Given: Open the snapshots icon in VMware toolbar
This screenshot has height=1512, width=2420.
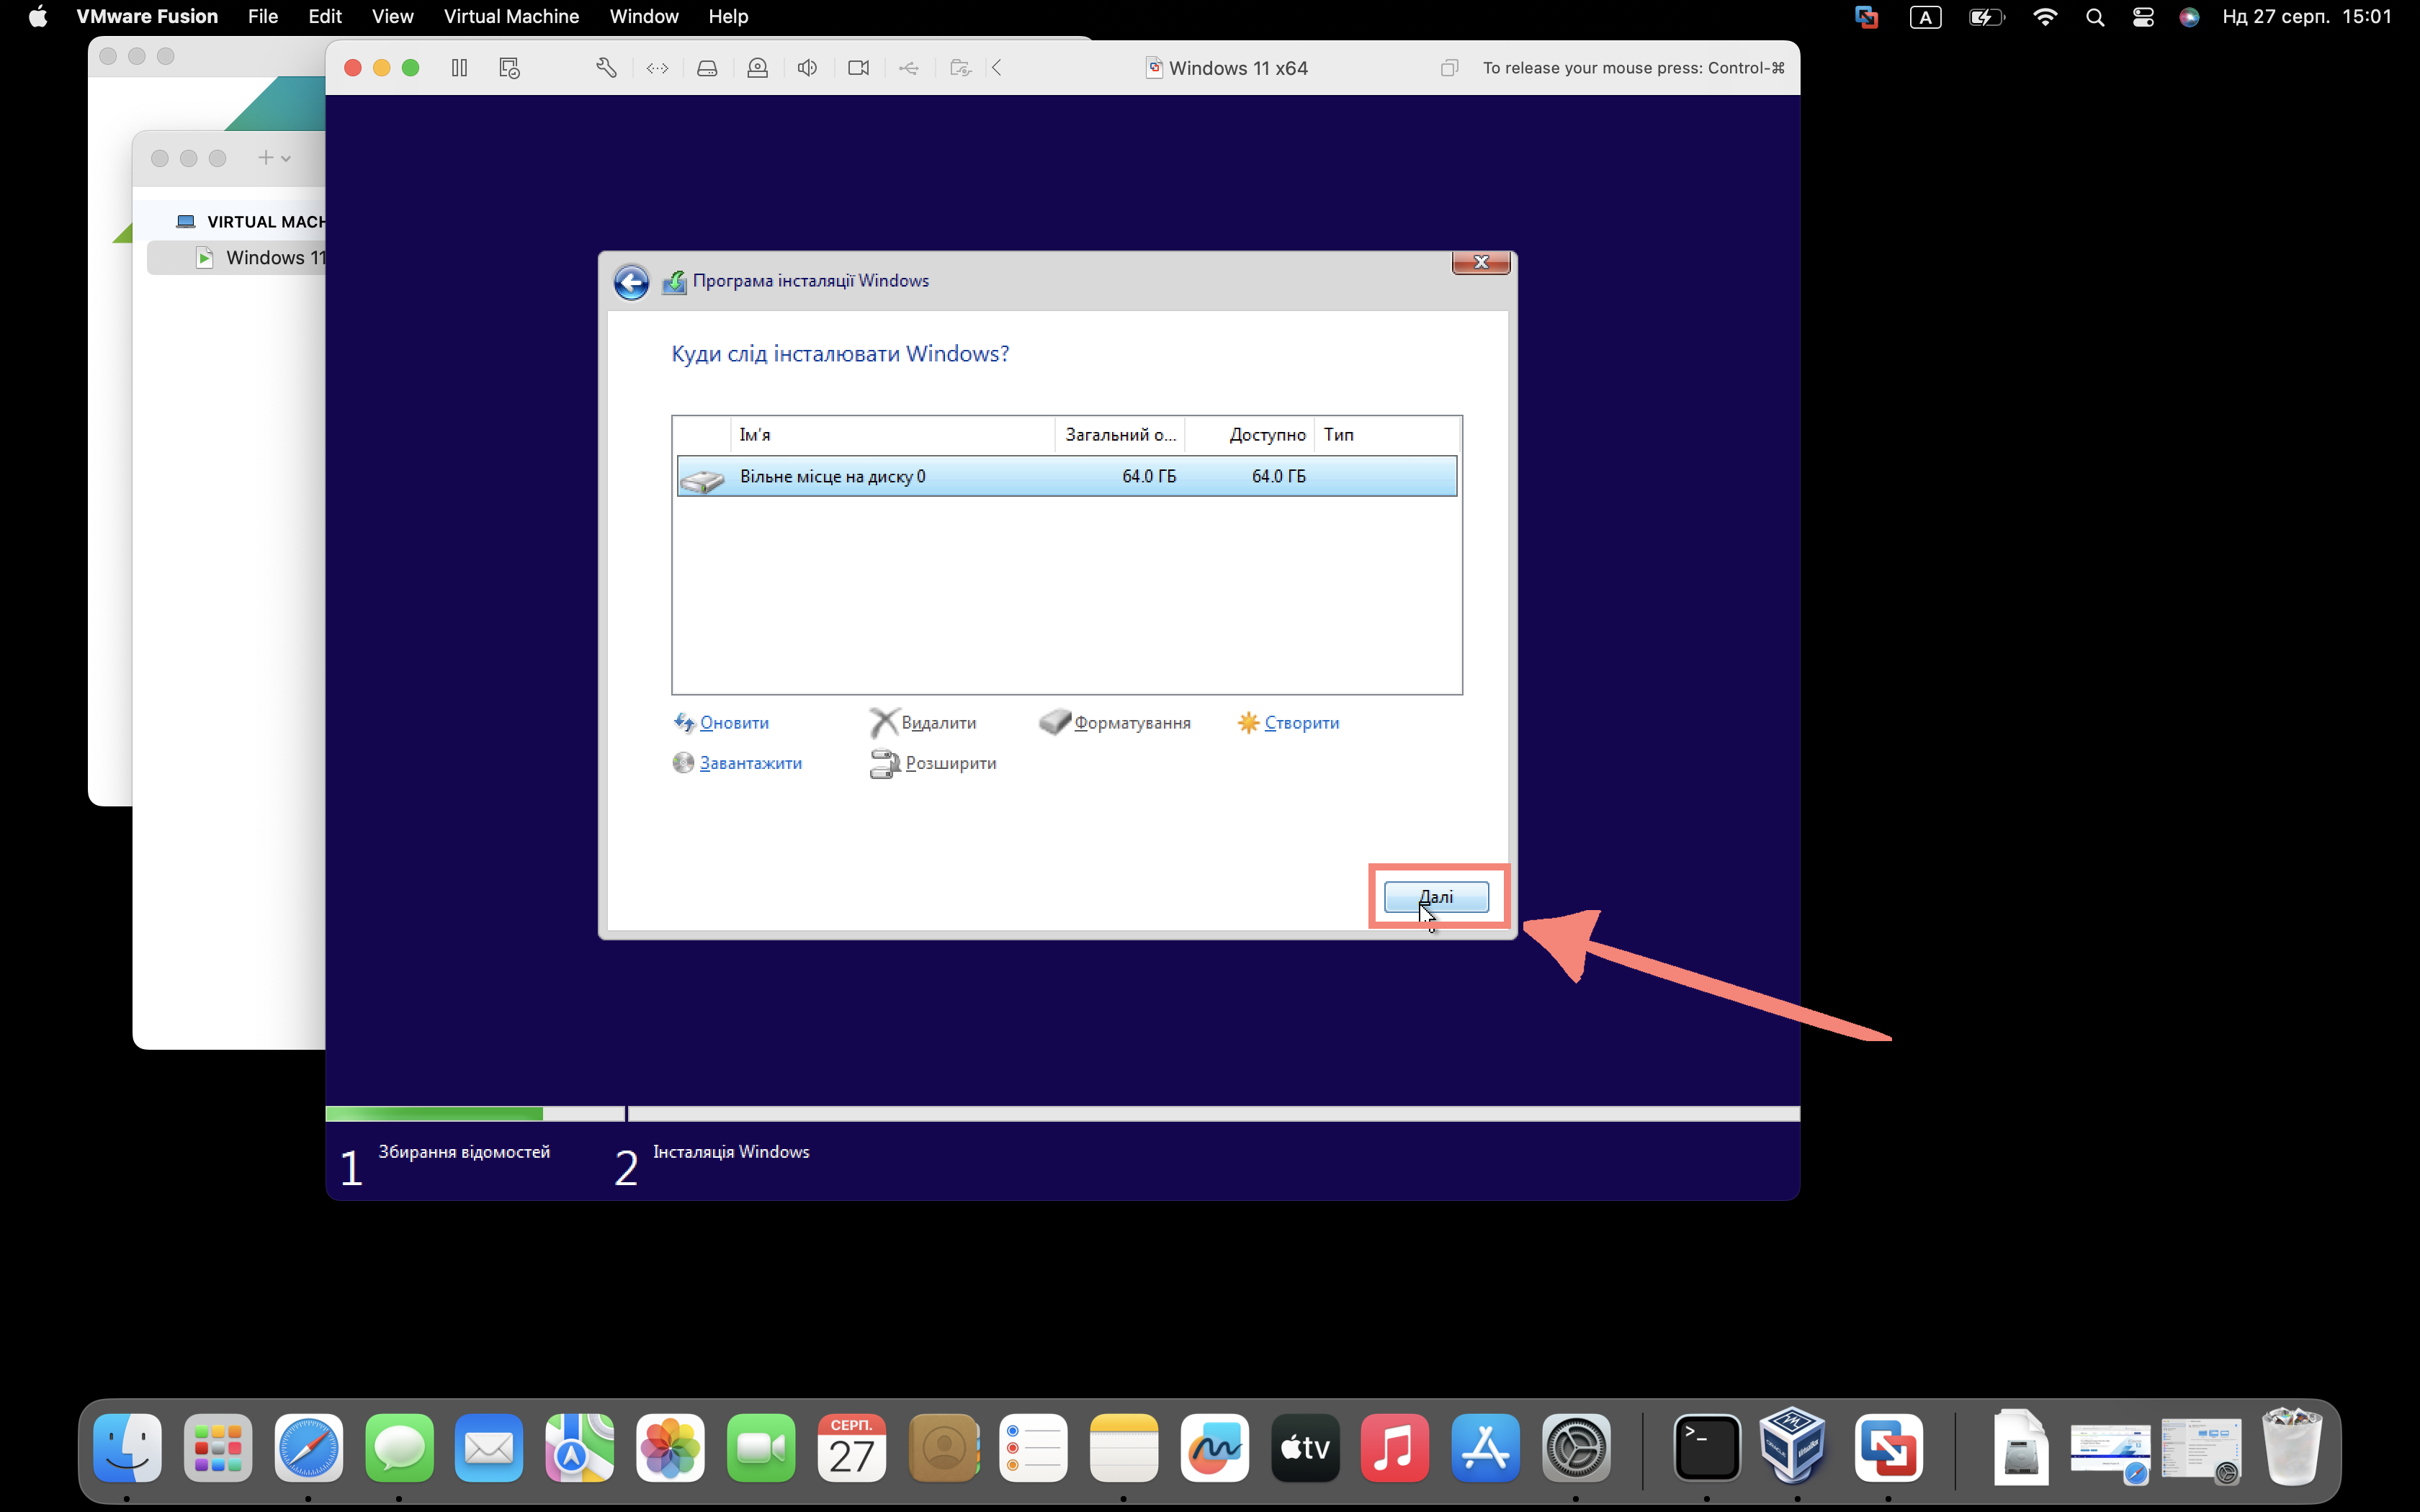Looking at the screenshot, I should [509, 68].
